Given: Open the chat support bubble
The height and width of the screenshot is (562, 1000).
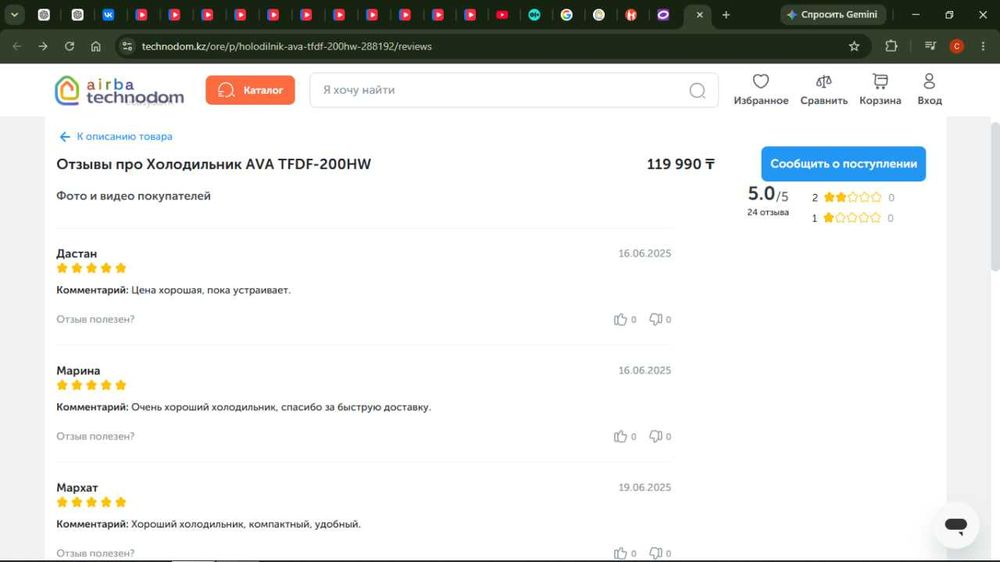Looking at the screenshot, I should [955, 525].
